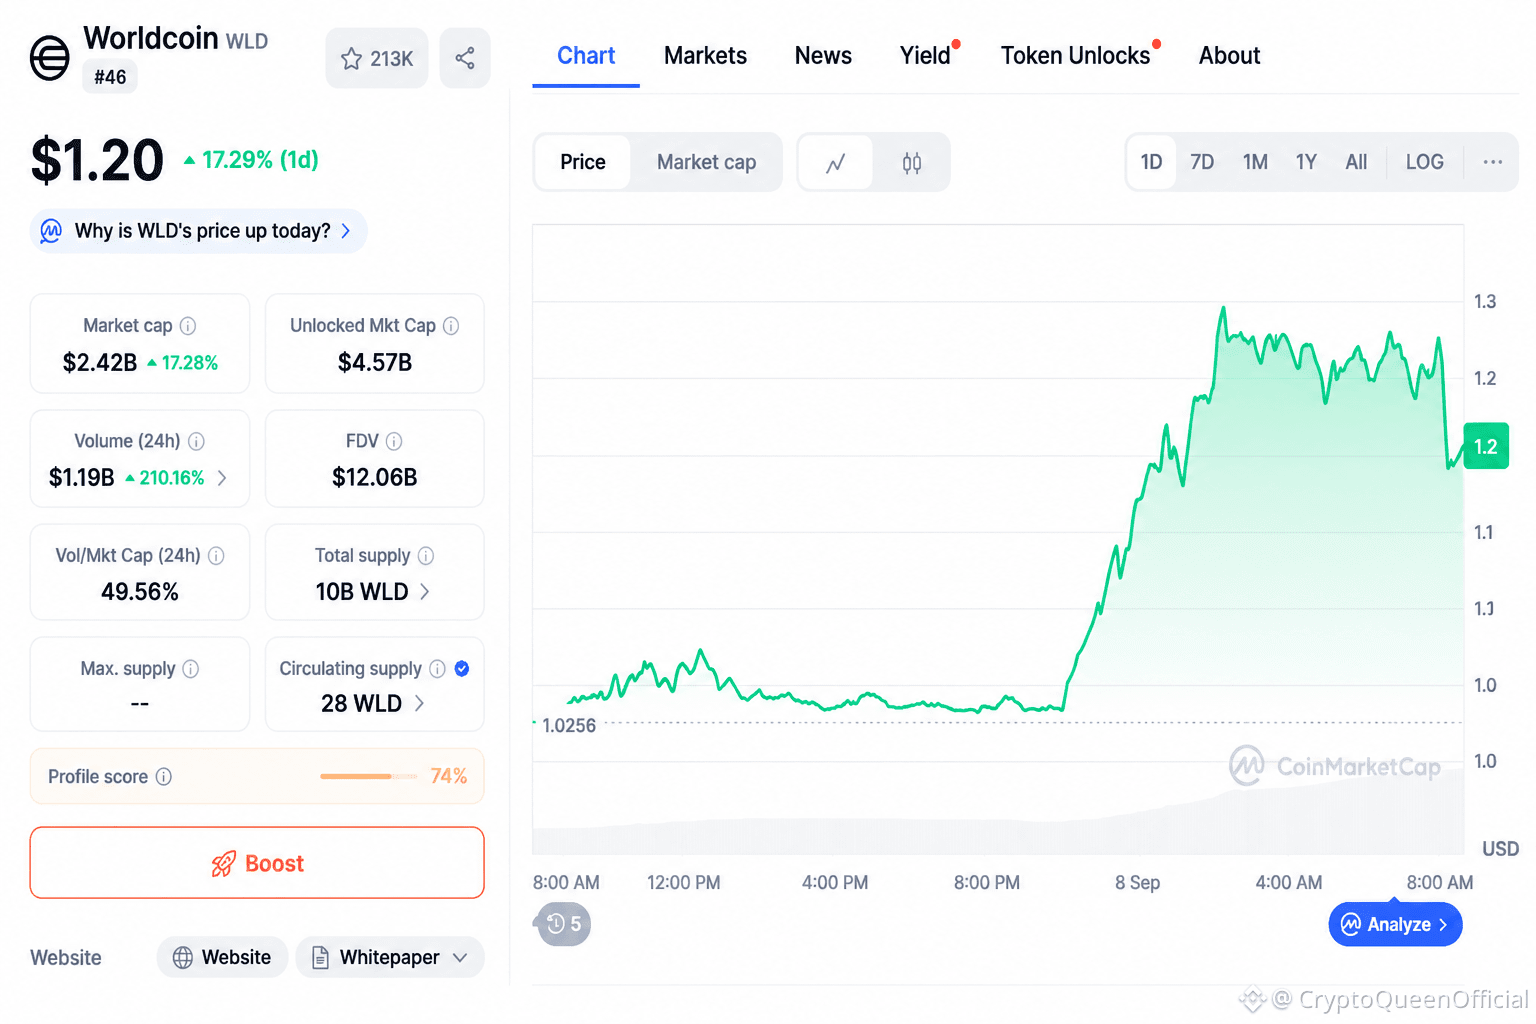
Task: Click the Circulating supply info icon
Action: (x=437, y=669)
